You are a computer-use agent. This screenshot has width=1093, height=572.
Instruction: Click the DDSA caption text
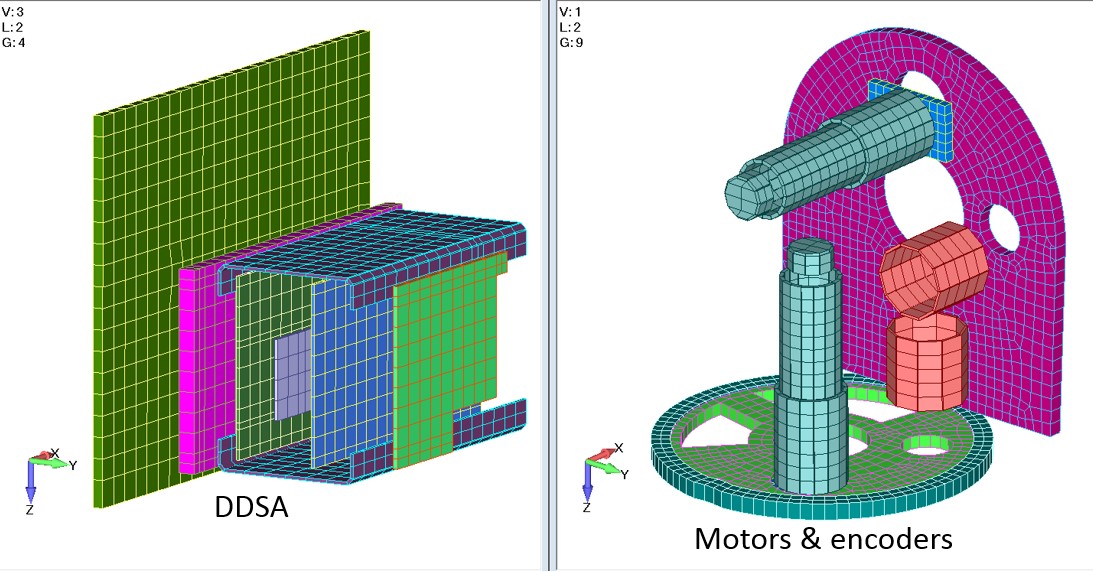pos(251,507)
